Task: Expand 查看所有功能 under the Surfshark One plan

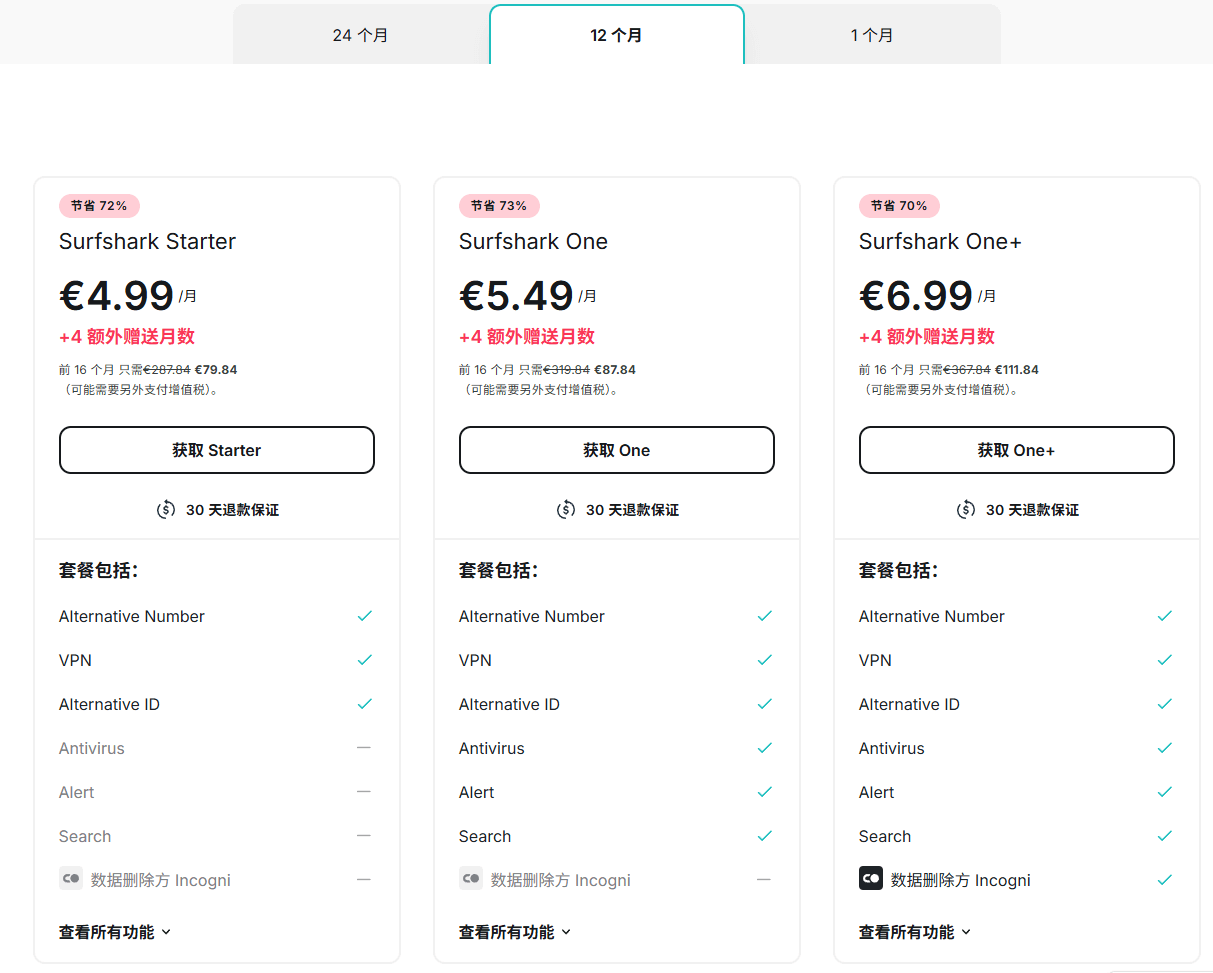Action: coord(515,932)
